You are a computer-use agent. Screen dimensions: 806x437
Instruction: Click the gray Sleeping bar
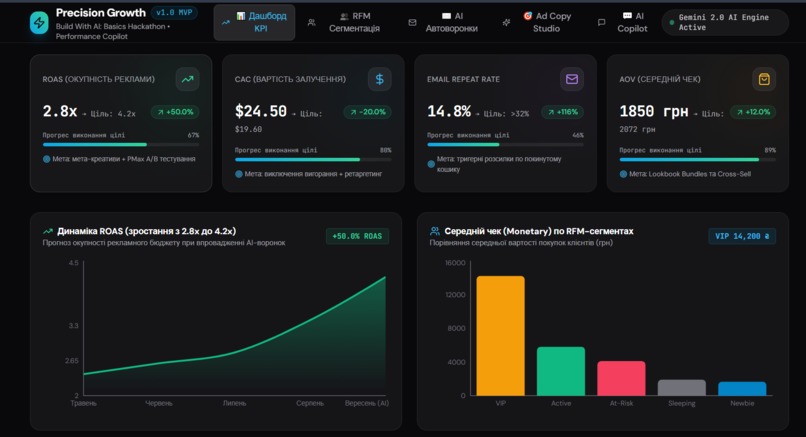(x=682, y=388)
